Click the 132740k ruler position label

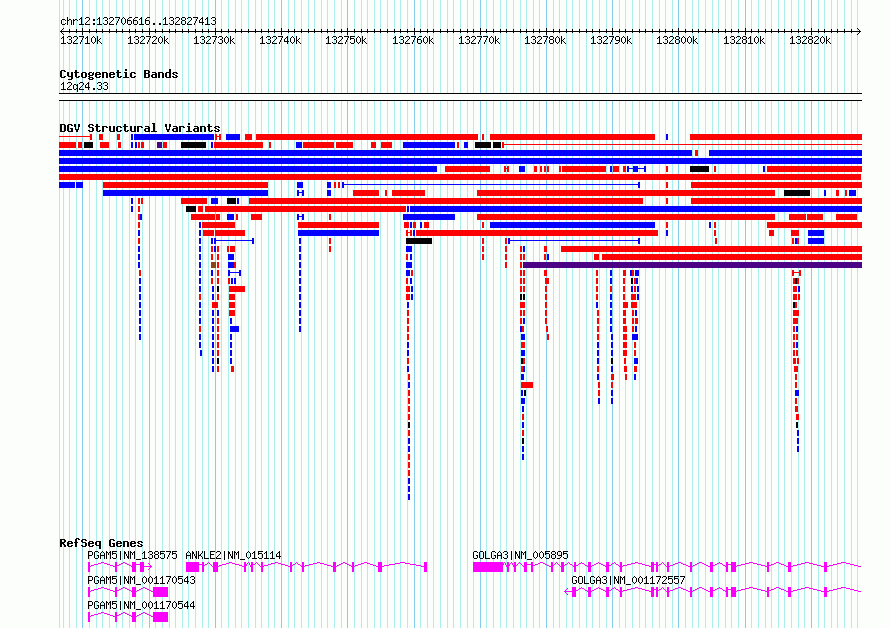point(280,40)
